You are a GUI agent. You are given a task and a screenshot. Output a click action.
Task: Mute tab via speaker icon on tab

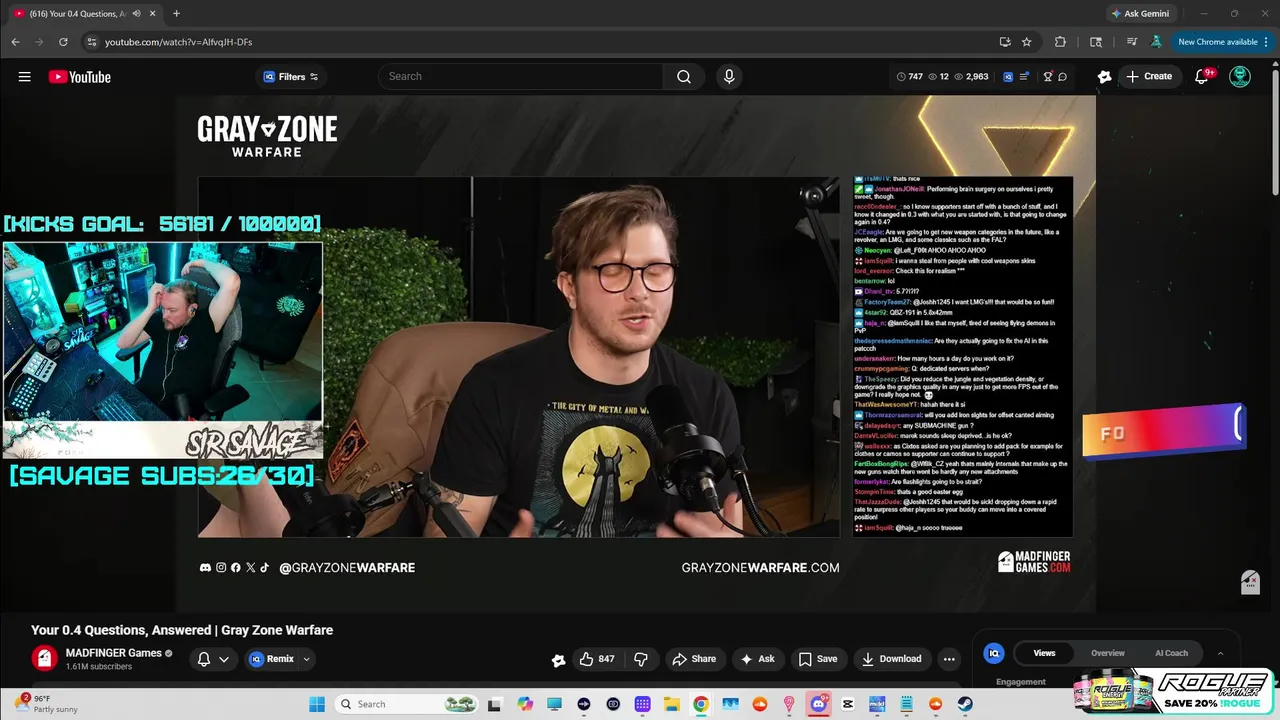[x=136, y=13]
